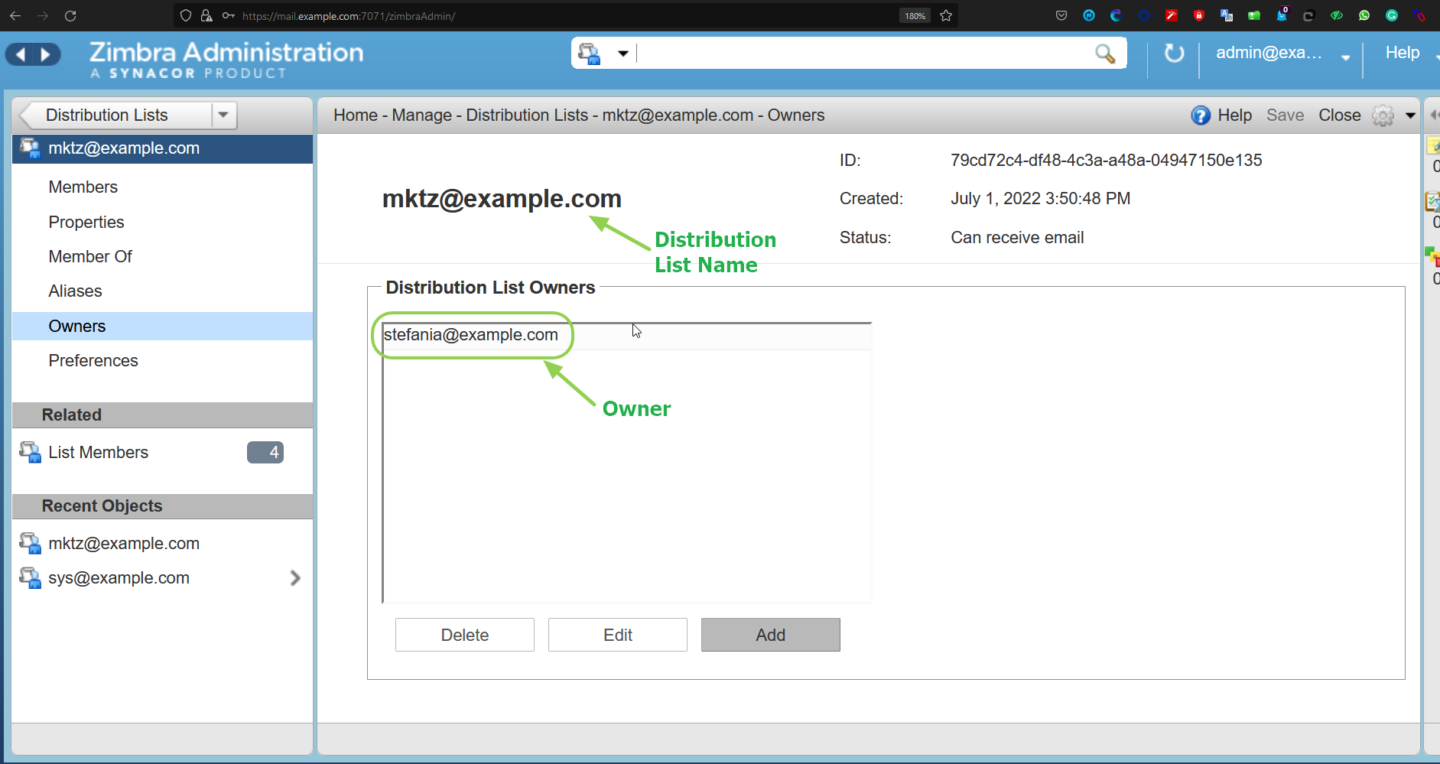Open the Member Of section
Screen dimensions: 1440x764
(90, 257)
